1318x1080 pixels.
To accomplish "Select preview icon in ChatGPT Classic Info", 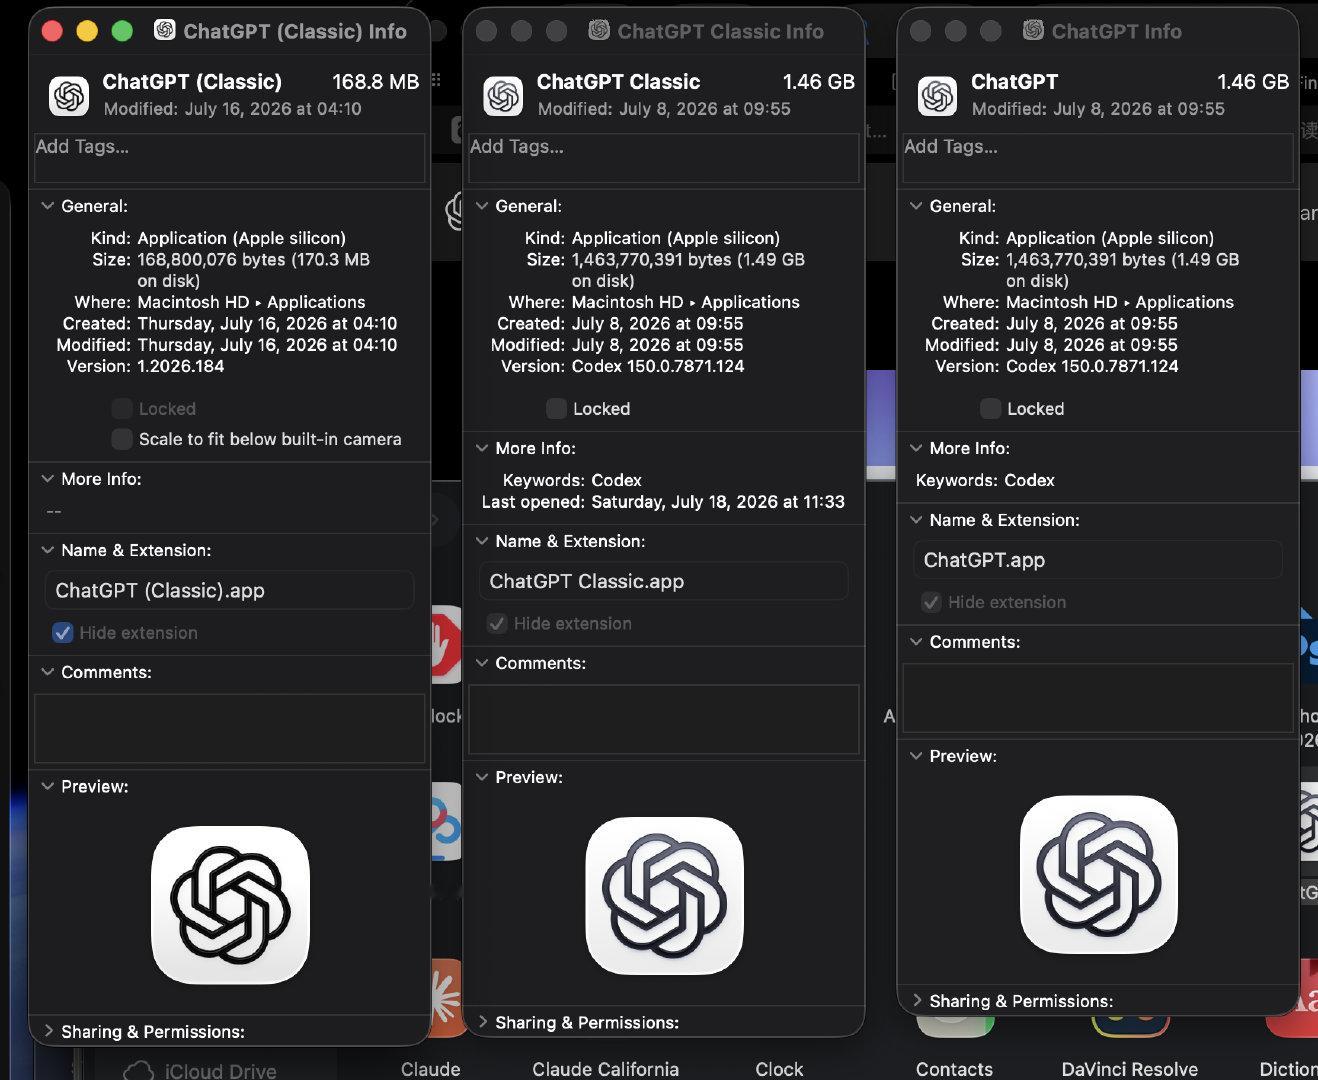I will (664, 896).
